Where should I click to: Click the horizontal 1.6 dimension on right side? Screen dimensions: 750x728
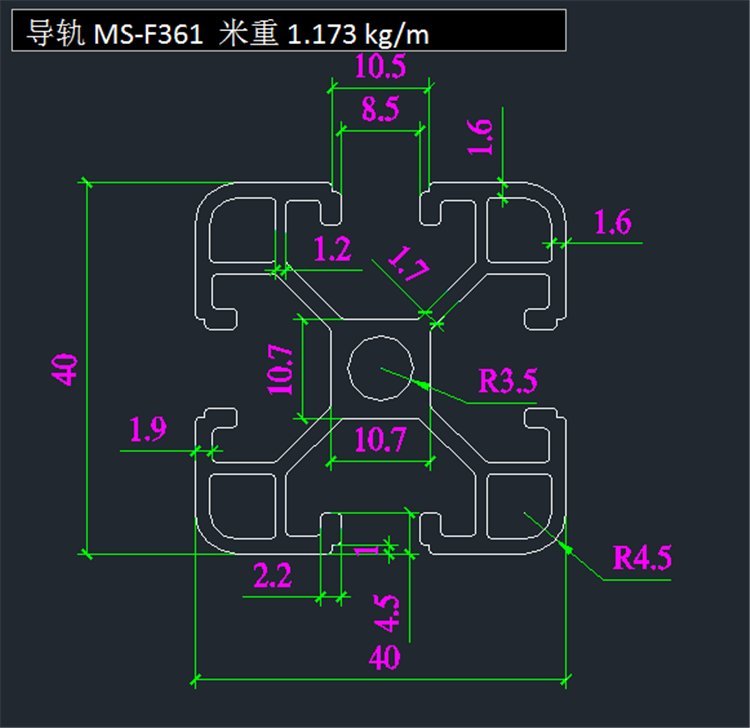click(613, 223)
